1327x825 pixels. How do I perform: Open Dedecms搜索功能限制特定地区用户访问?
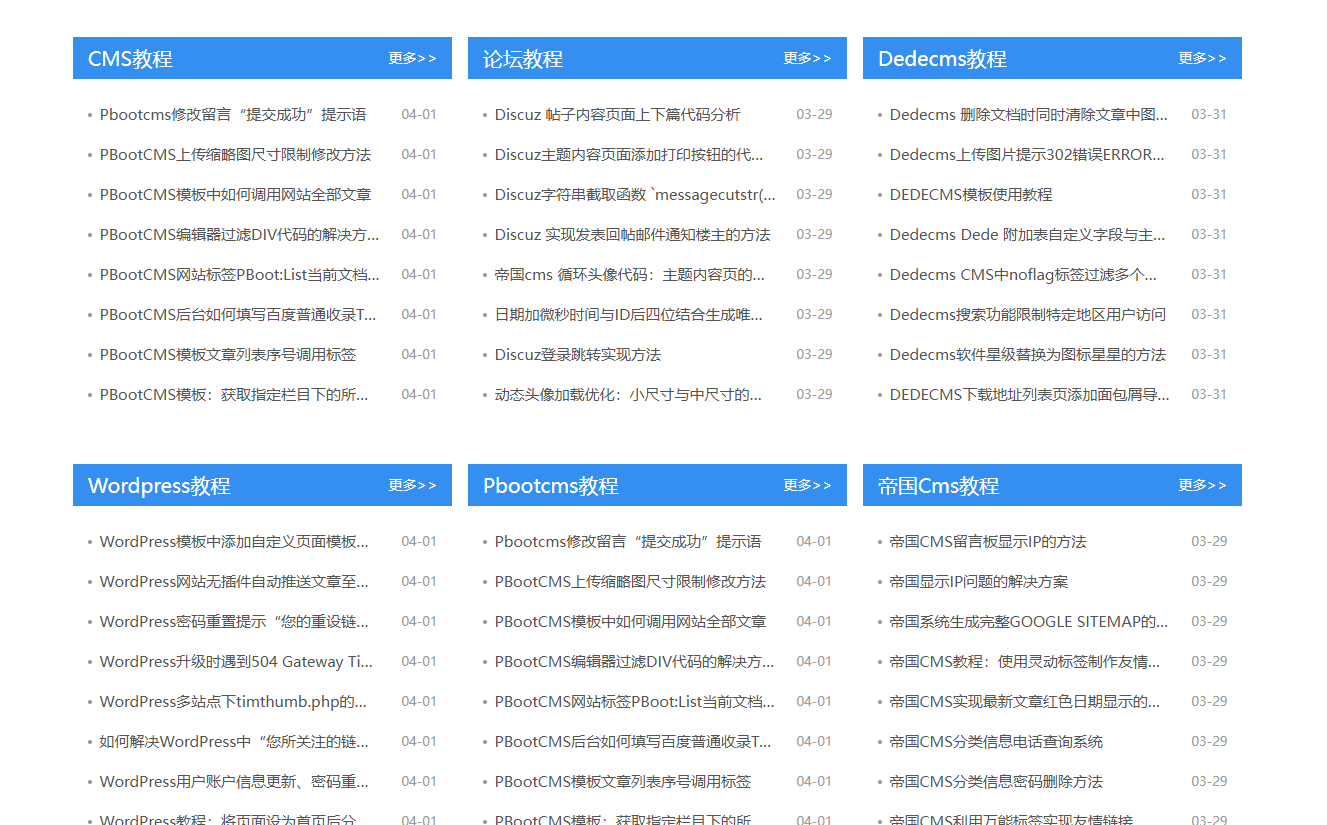[1028, 315]
